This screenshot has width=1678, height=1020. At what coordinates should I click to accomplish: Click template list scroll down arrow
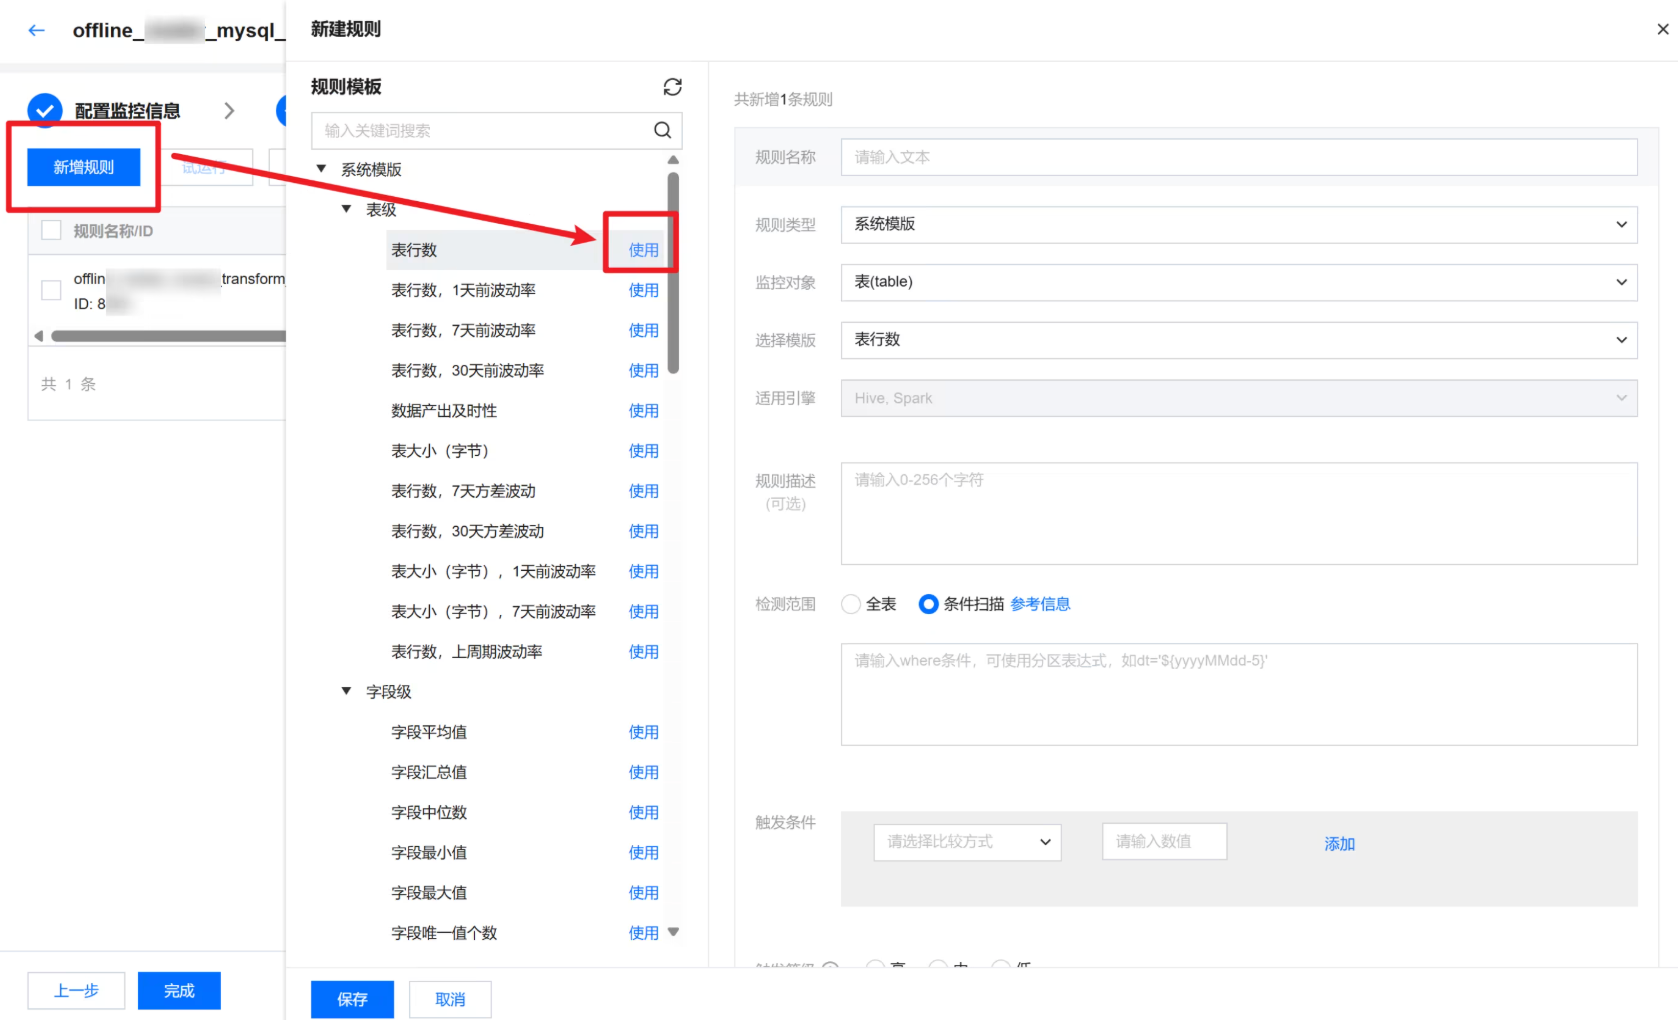click(x=673, y=932)
